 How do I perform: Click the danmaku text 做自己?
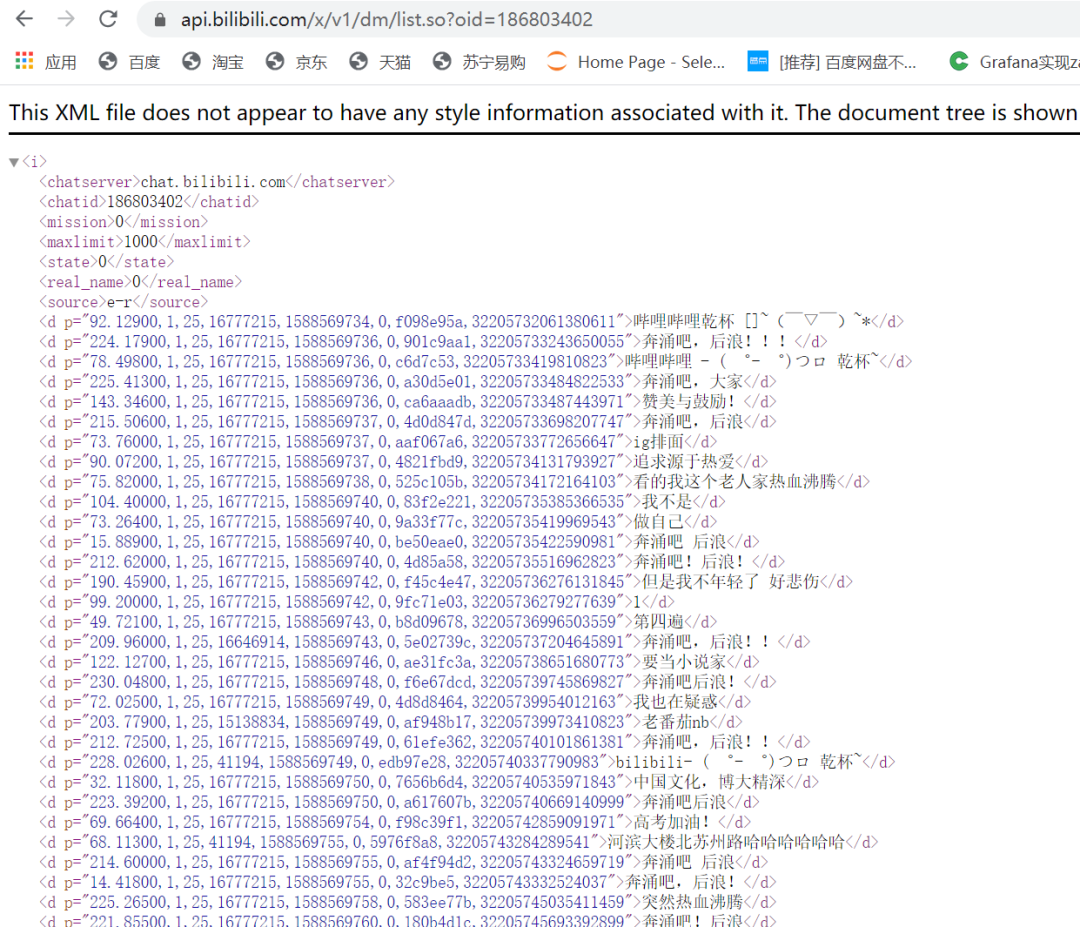coord(658,521)
